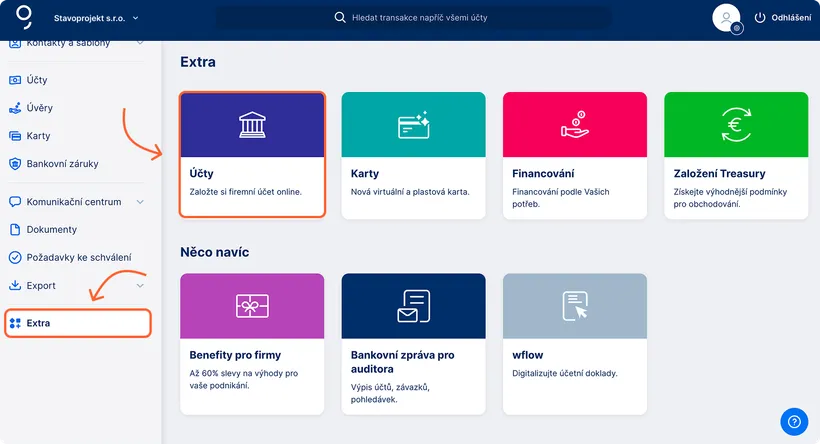Click the gift voucher Benefity icon
The width and height of the screenshot is (820, 444).
coord(252,305)
